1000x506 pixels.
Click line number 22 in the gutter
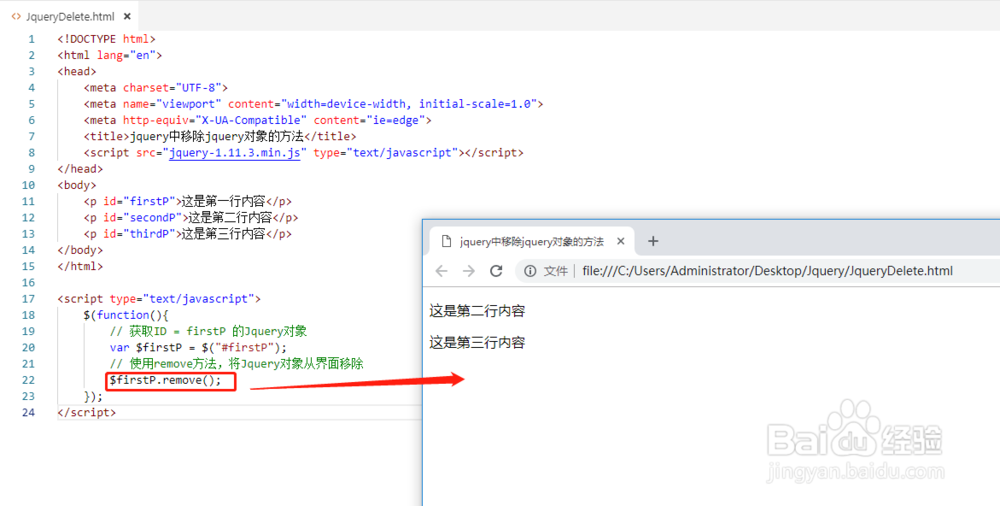28,380
